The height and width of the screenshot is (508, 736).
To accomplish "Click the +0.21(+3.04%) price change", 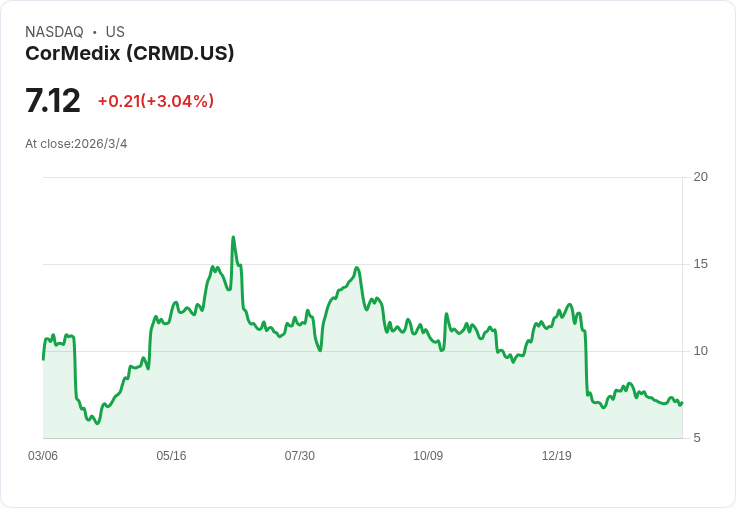I will click(156, 101).
